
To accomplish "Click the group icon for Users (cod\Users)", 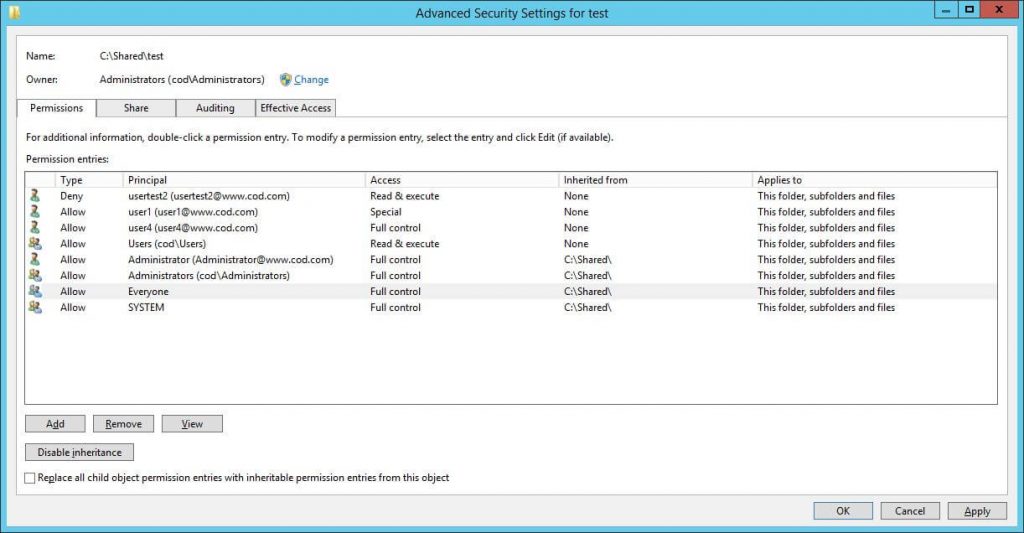I will 35,244.
